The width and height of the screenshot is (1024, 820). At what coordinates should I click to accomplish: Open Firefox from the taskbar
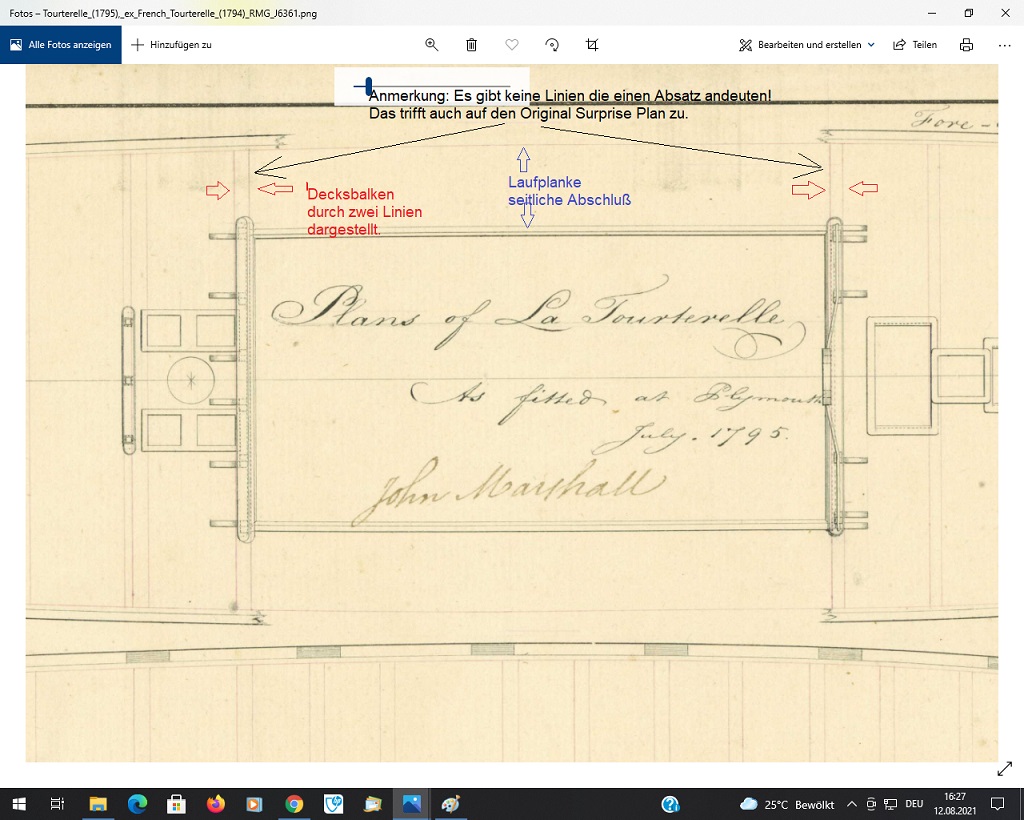(x=215, y=804)
